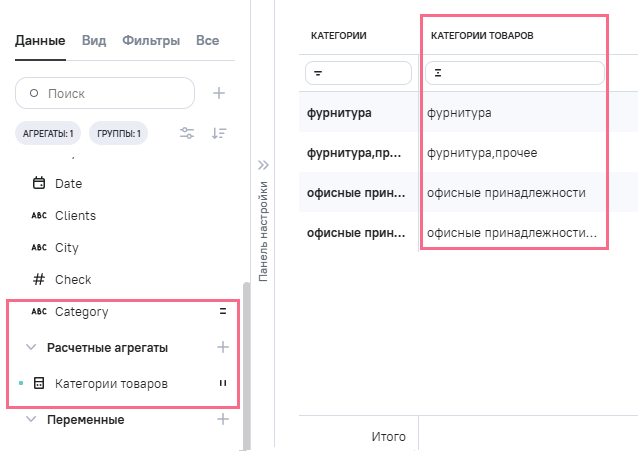Click the plus icon next to search field
The width and height of the screenshot is (638, 451).
click(219, 93)
